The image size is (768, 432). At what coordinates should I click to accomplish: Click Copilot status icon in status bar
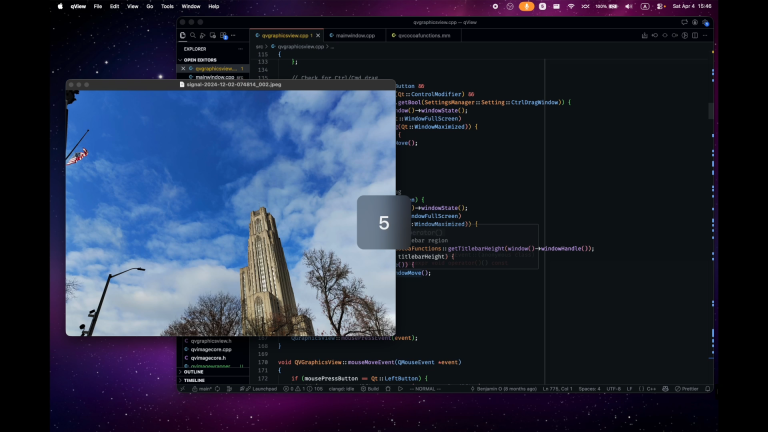tap(665, 389)
